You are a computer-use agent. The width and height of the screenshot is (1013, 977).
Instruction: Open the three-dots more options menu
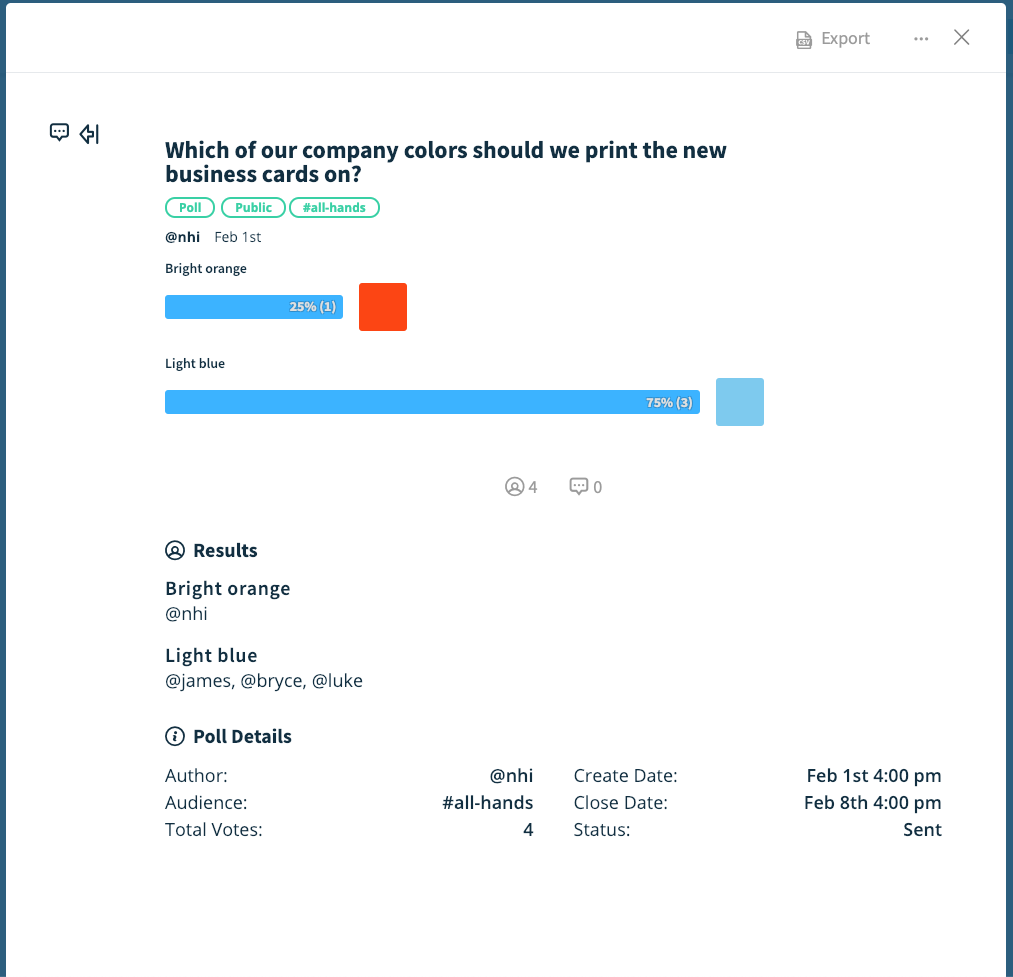[x=921, y=39]
